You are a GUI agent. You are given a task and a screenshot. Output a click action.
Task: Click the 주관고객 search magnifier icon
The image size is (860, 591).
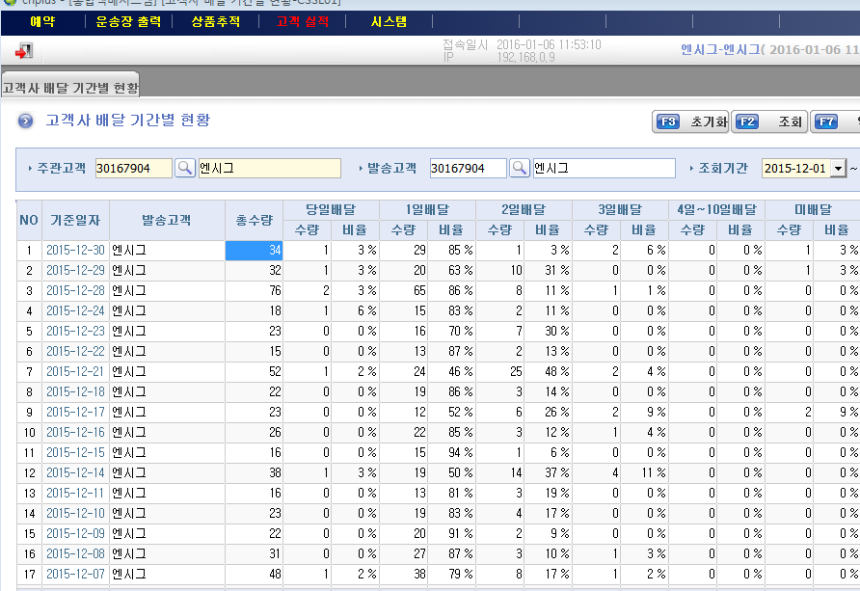(x=185, y=168)
